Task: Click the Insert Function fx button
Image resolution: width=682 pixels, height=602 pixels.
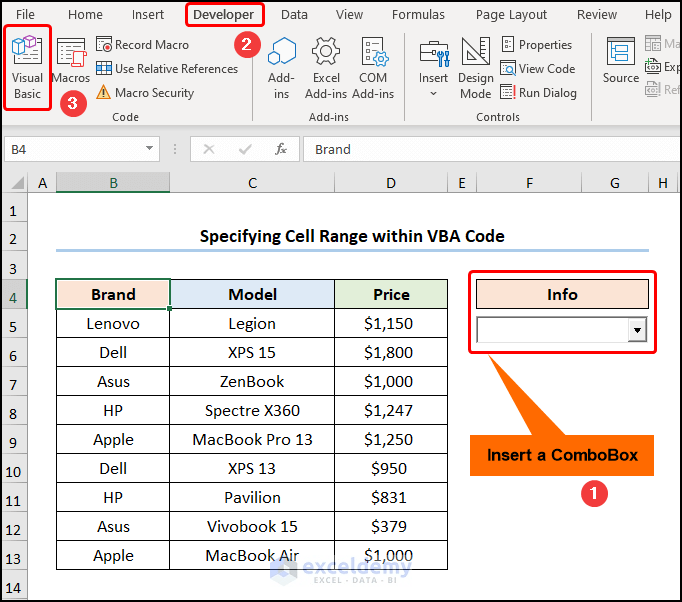Action: (281, 149)
